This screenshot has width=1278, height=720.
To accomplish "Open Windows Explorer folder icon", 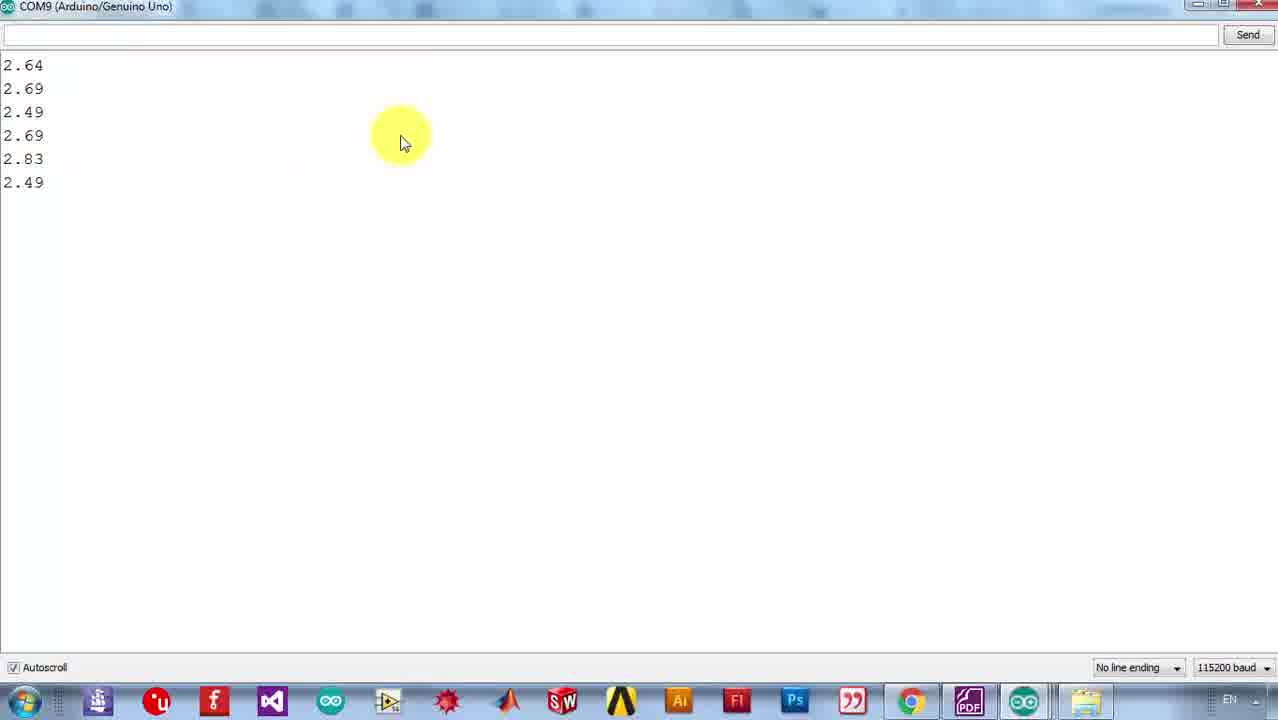I will point(1086,701).
